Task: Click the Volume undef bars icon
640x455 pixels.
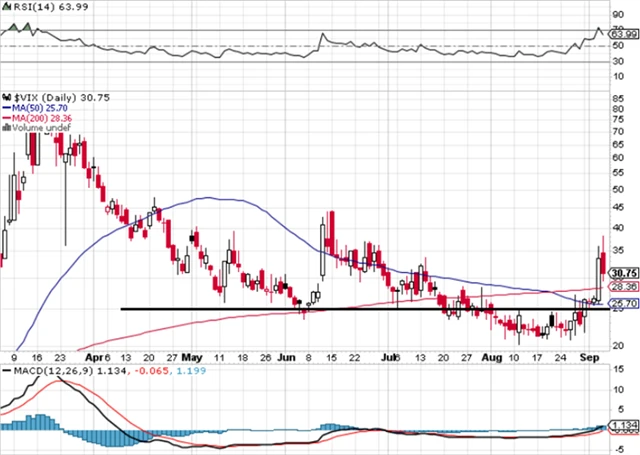Action: 7,128
